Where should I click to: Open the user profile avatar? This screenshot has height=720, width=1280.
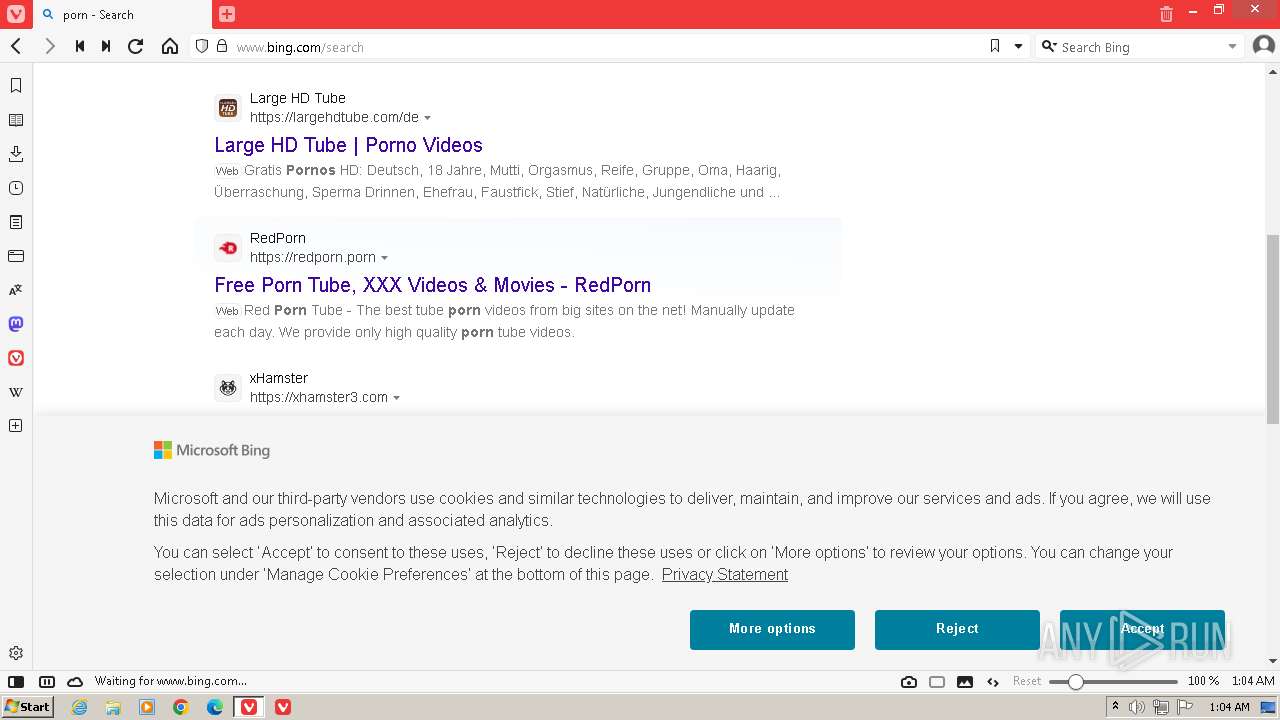(1264, 46)
